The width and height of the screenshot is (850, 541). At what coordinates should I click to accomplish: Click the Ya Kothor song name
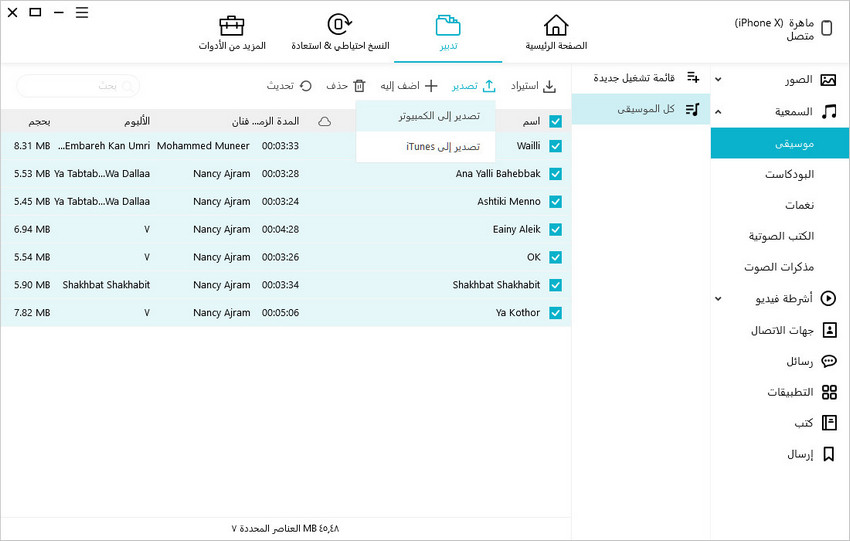pos(518,313)
